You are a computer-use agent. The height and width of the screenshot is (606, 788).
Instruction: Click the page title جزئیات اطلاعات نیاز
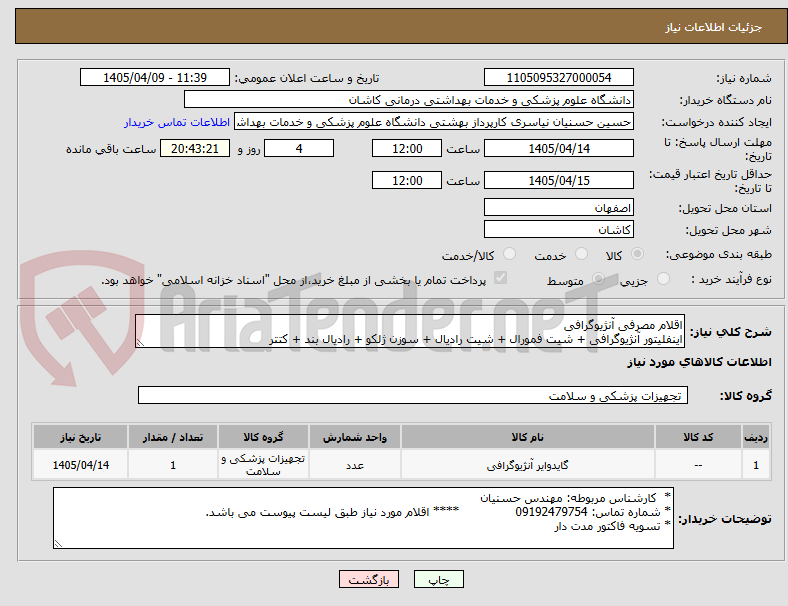click(714, 27)
